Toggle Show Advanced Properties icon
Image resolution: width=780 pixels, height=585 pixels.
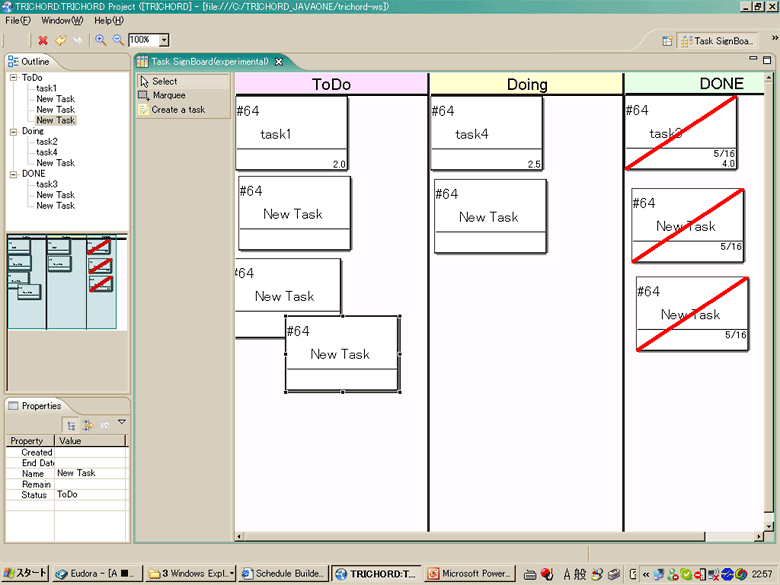tap(88, 425)
